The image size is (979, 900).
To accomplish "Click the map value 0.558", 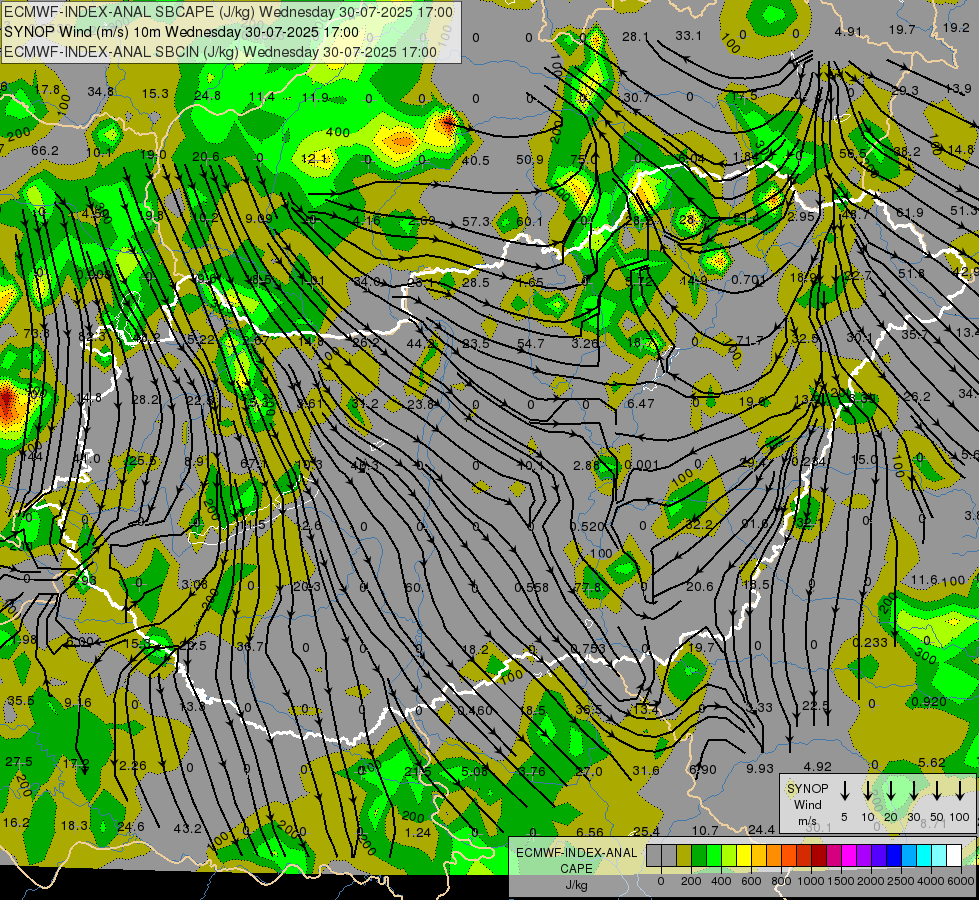I will pos(531,588).
